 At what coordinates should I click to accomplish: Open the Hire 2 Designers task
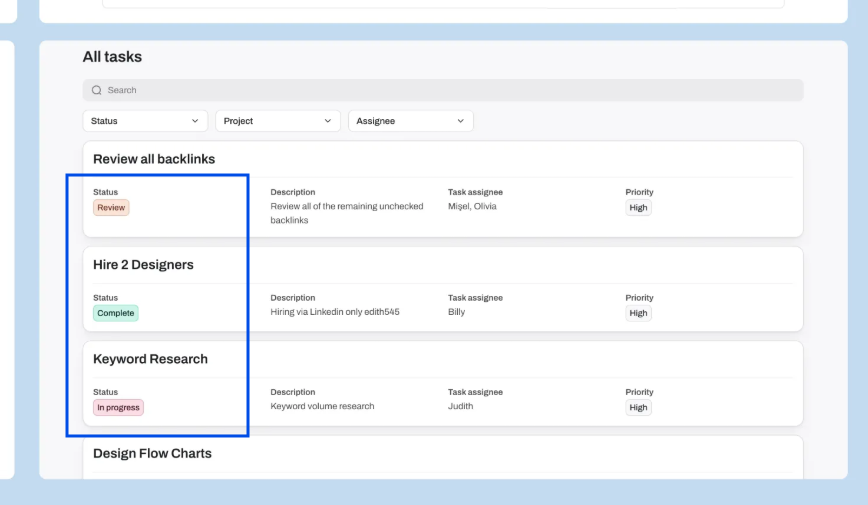tap(143, 265)
